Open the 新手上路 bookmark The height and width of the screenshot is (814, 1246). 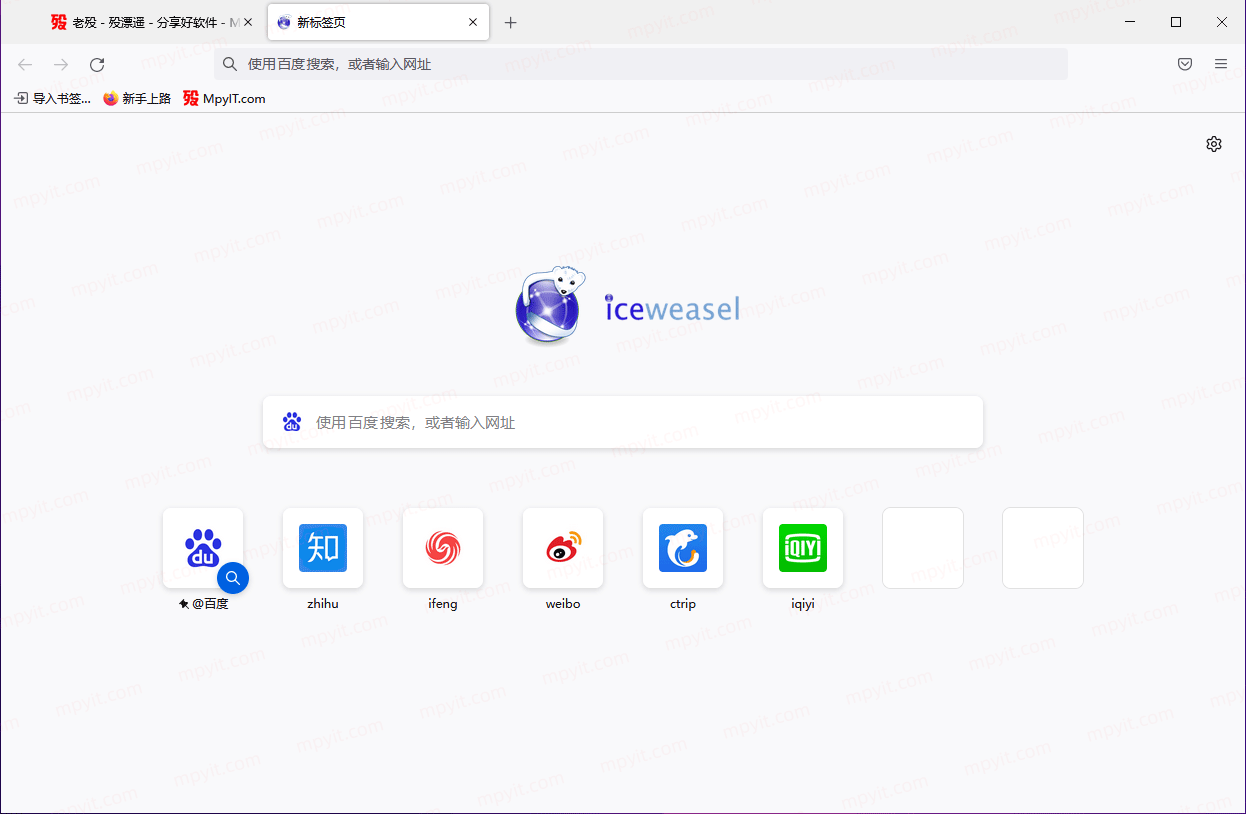pyautogui.click(x=137, y=99)
